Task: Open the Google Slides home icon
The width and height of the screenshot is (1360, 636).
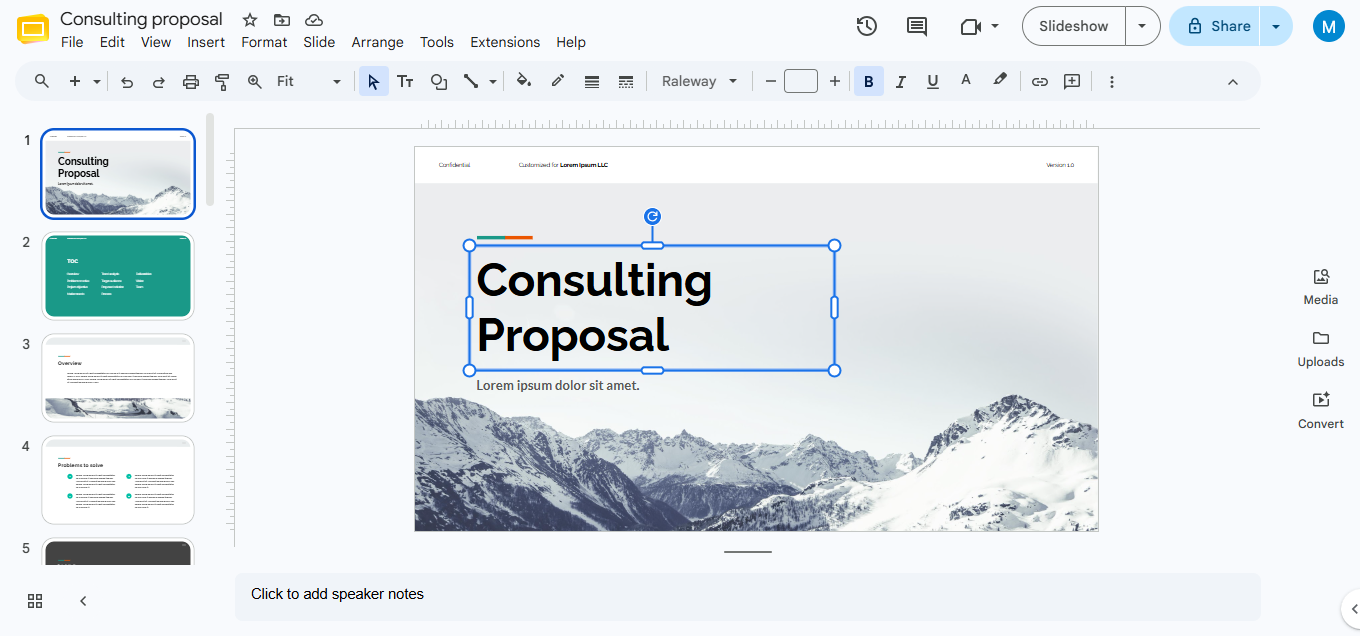Action: click(33, 29)
